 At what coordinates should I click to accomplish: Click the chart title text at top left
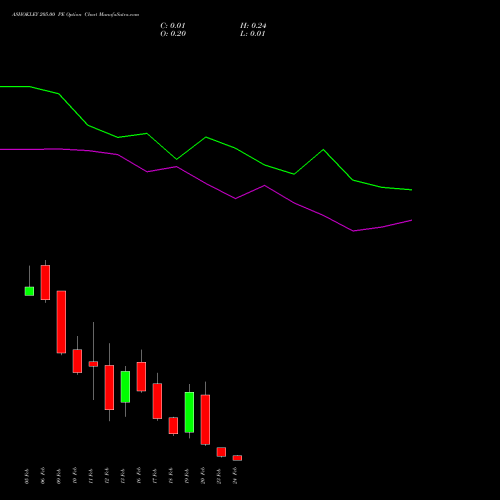point(75,15)
